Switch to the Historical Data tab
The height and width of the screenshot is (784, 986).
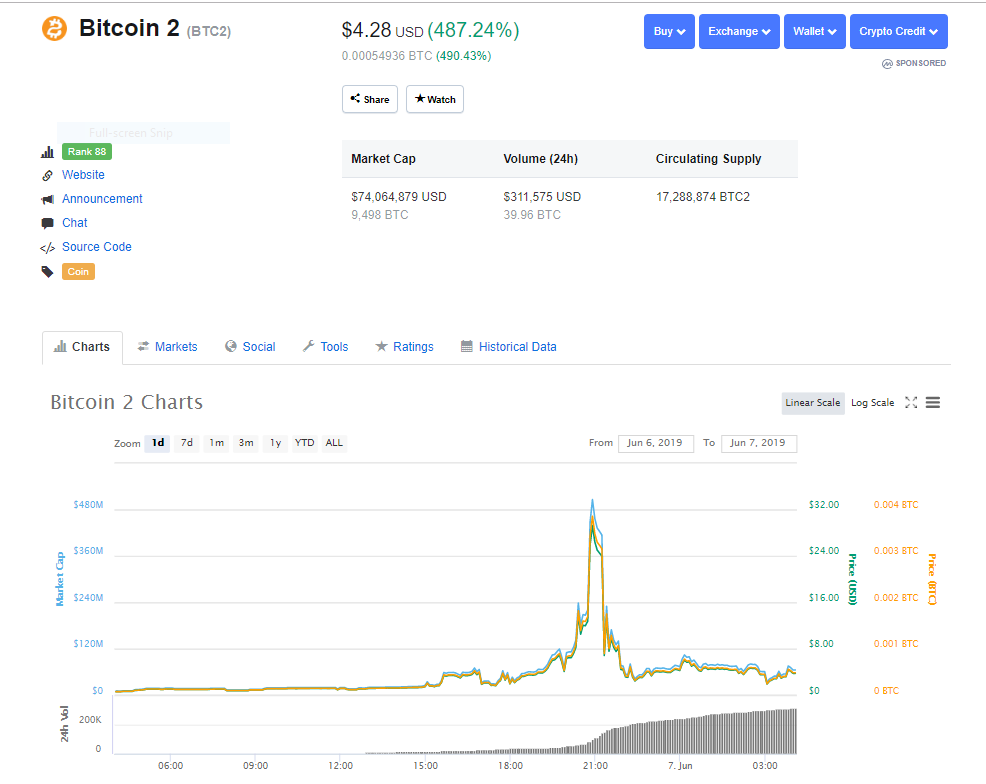[509, 347]
